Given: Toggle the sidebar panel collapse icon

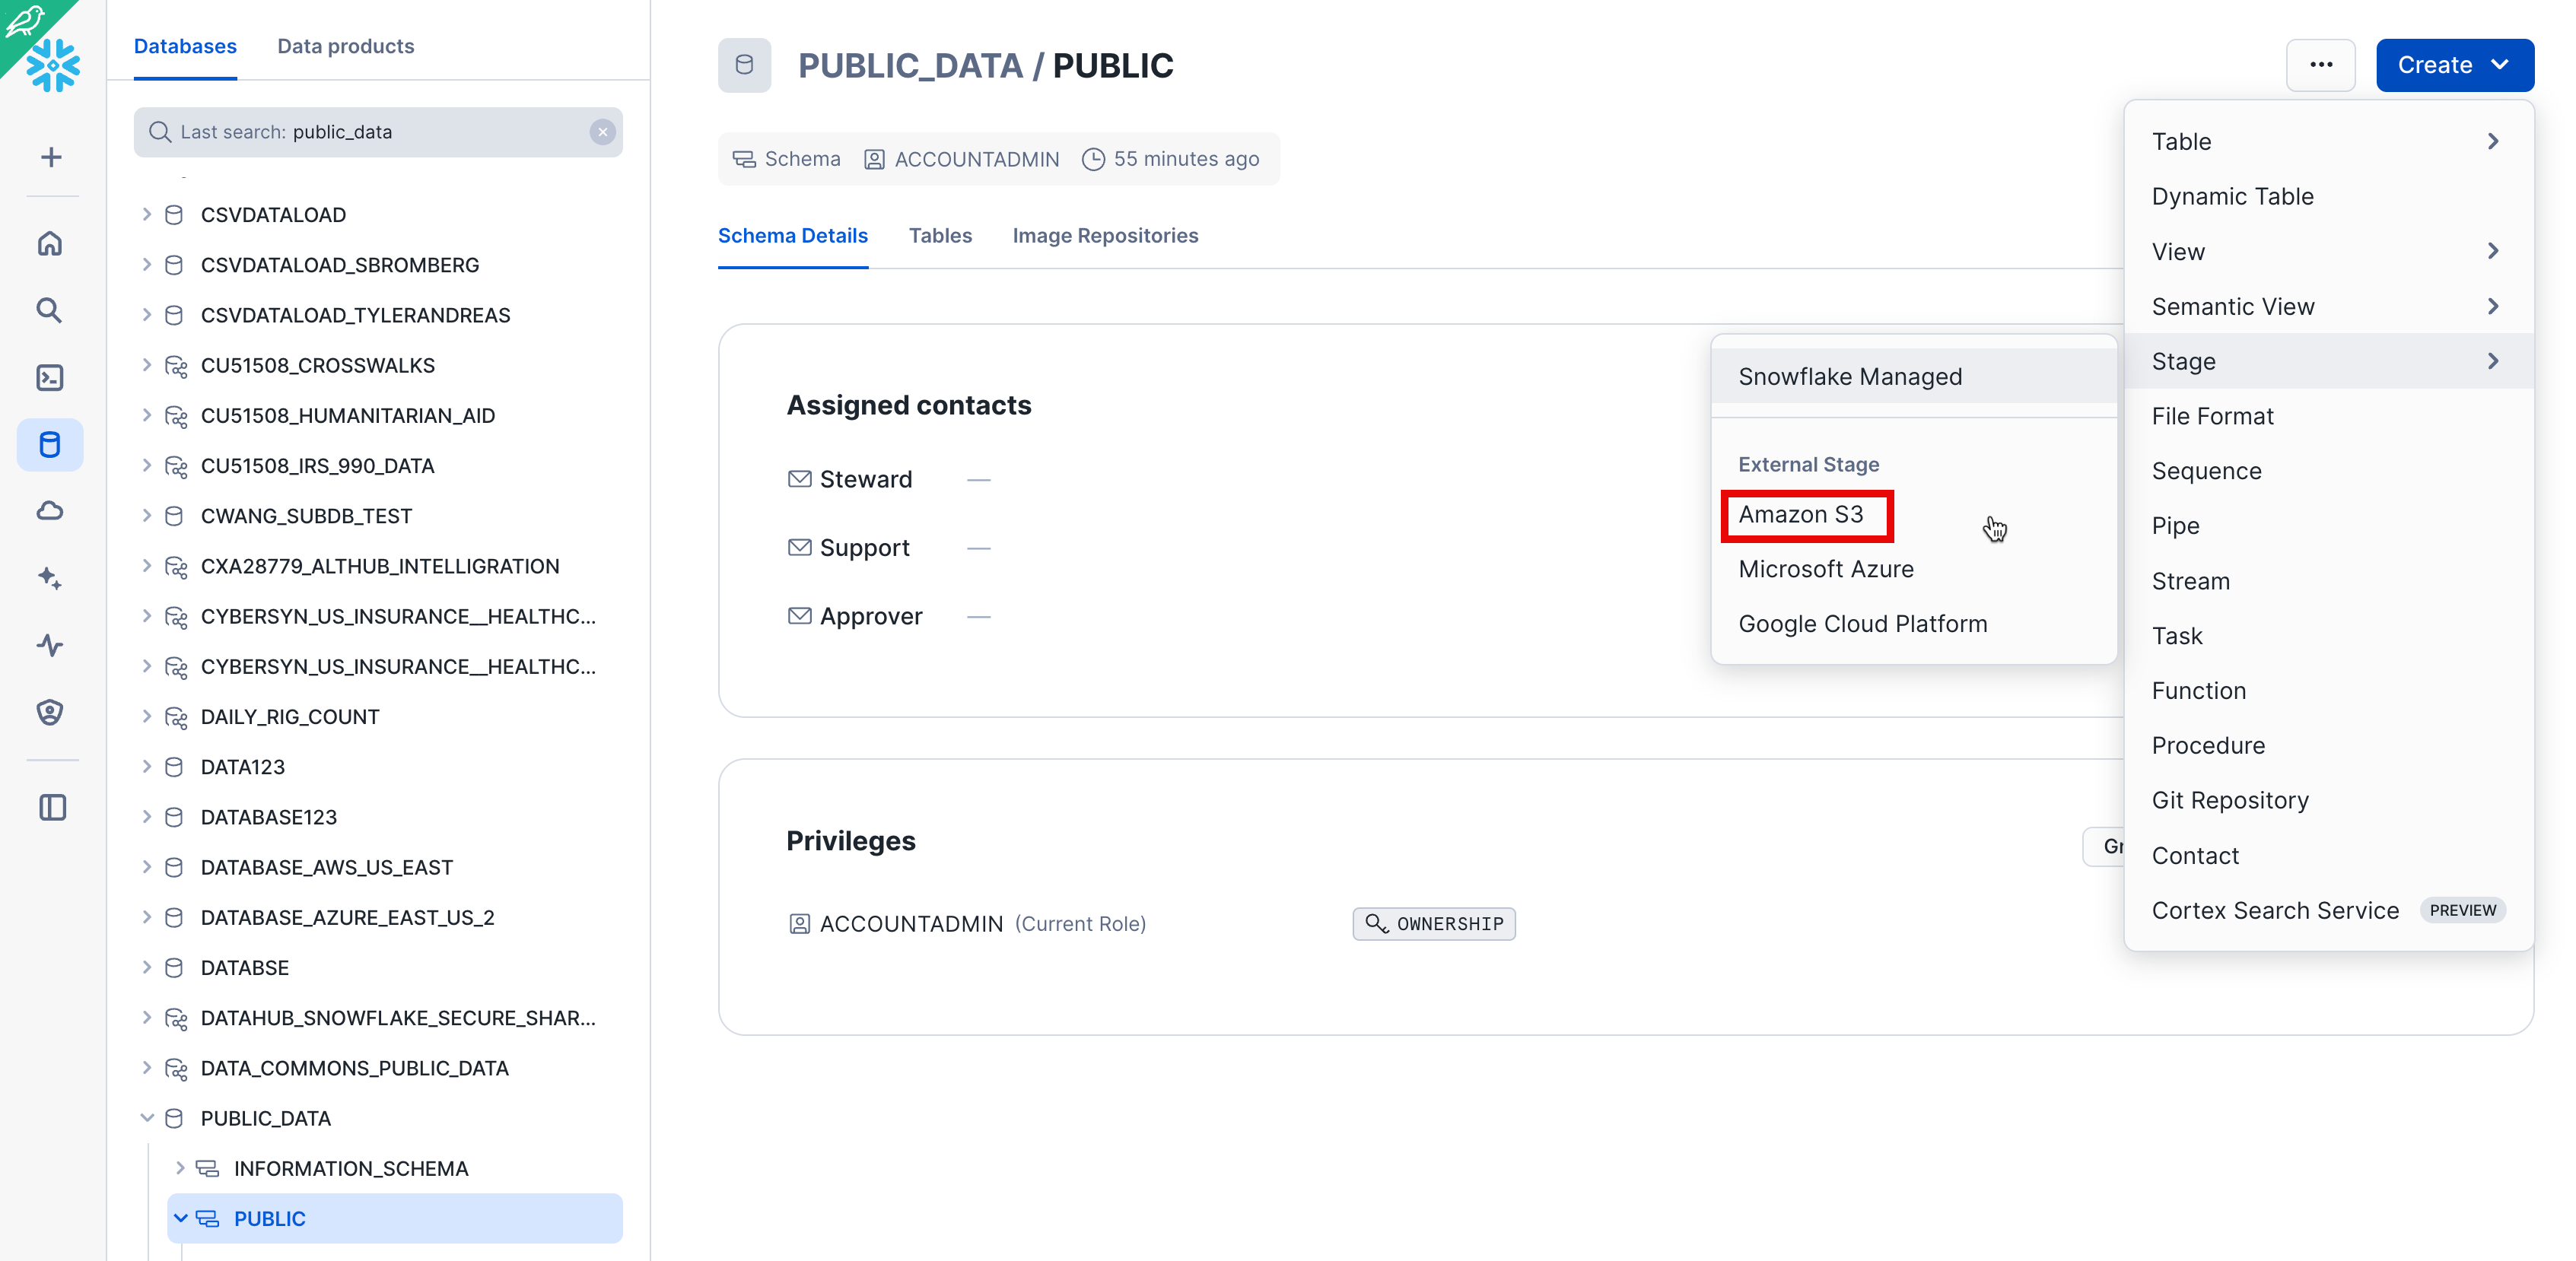Looking at the screenshot, I should pyautogui.click(x=52, y=807).
